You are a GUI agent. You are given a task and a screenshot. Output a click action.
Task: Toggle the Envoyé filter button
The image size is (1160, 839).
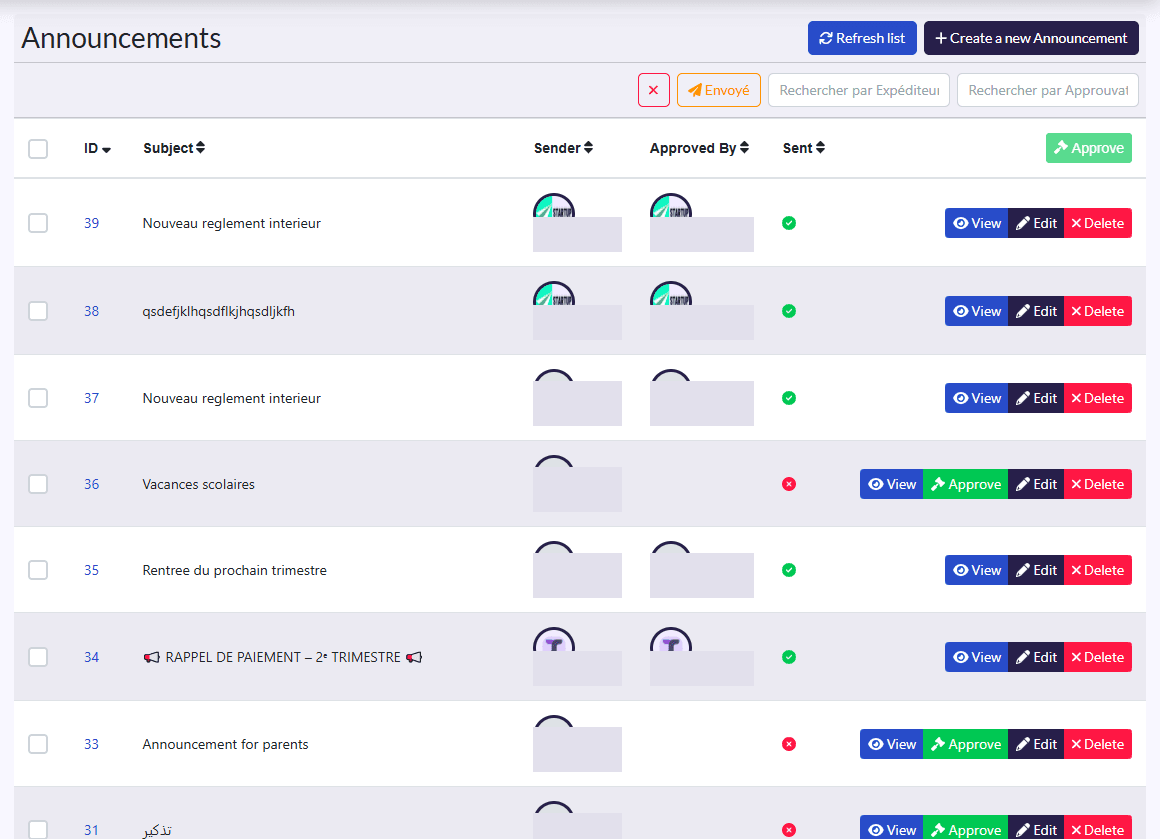(x=718, y=90)
